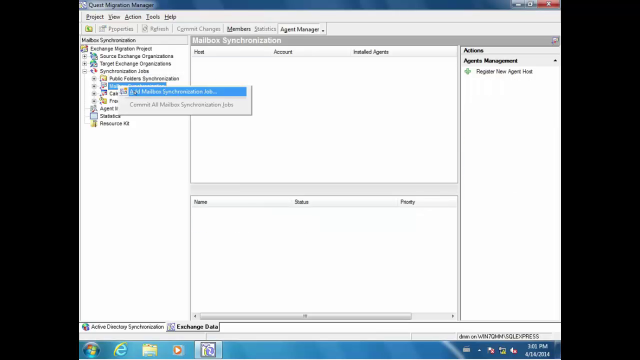
Task: Open the Action menu
Action: tap(133, 17)
